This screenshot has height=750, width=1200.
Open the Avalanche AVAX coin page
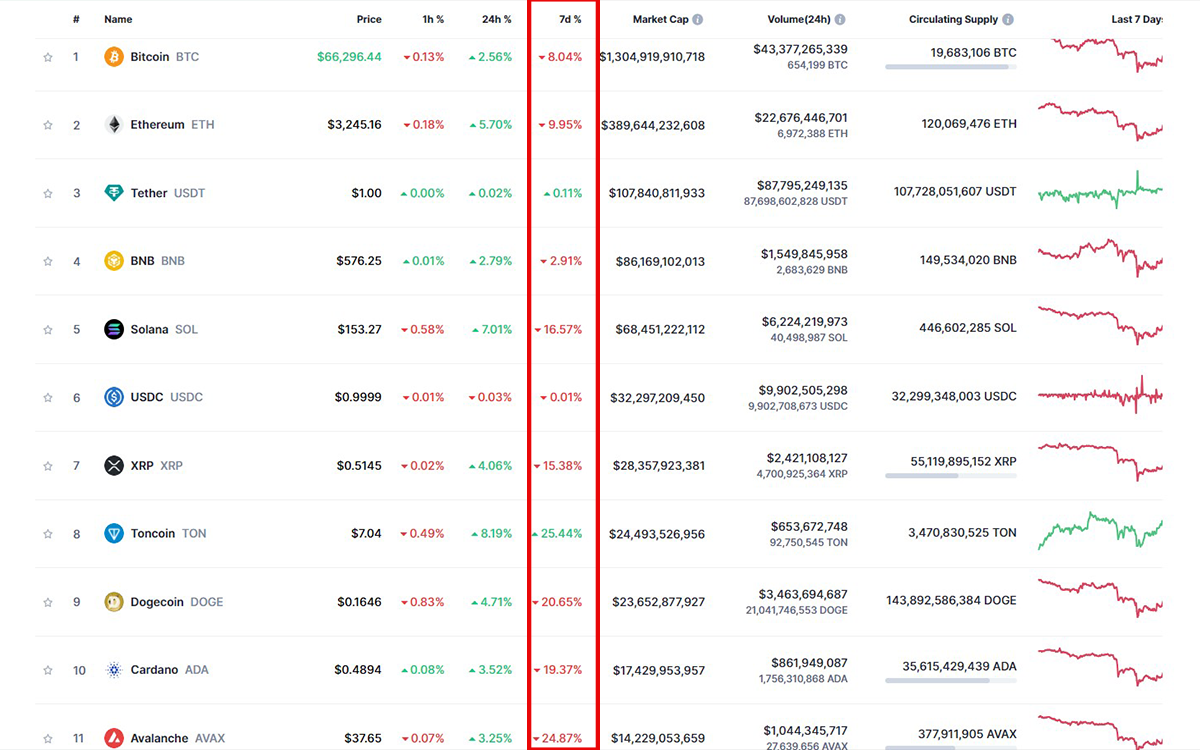point(177,739)
